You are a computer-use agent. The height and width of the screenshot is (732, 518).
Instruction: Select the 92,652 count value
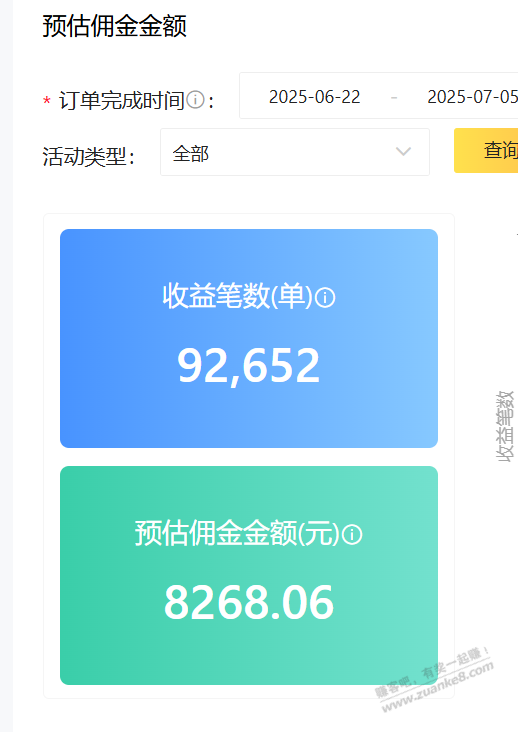tap(249, 365)
